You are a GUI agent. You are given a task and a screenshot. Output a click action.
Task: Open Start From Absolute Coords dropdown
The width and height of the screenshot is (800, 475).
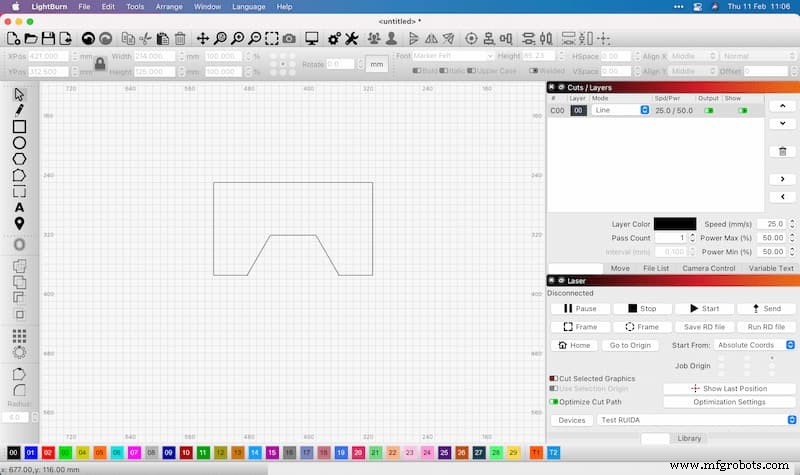(754, 345)
